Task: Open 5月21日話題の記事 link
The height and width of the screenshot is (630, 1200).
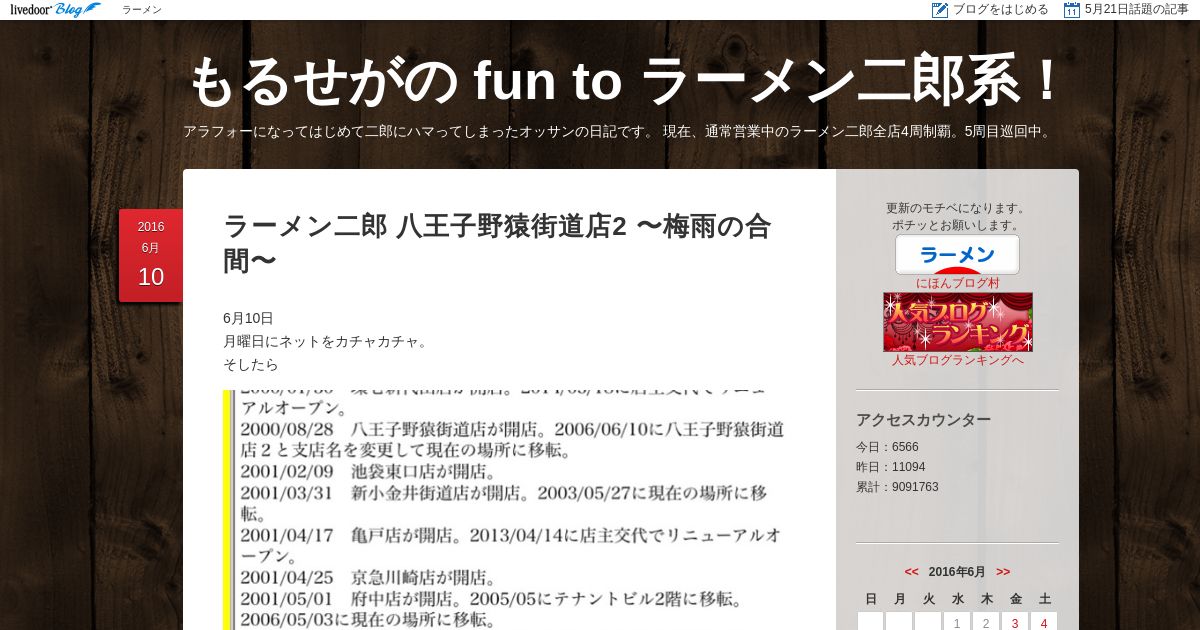Action: point(1137,10)
